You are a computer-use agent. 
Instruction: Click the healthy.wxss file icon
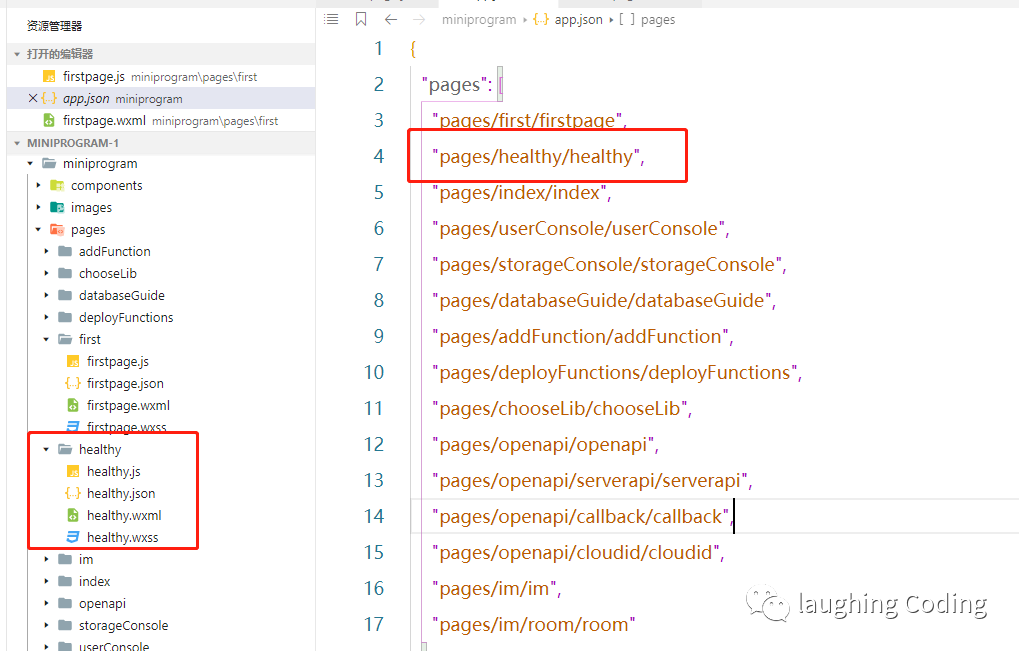(73, 537)
